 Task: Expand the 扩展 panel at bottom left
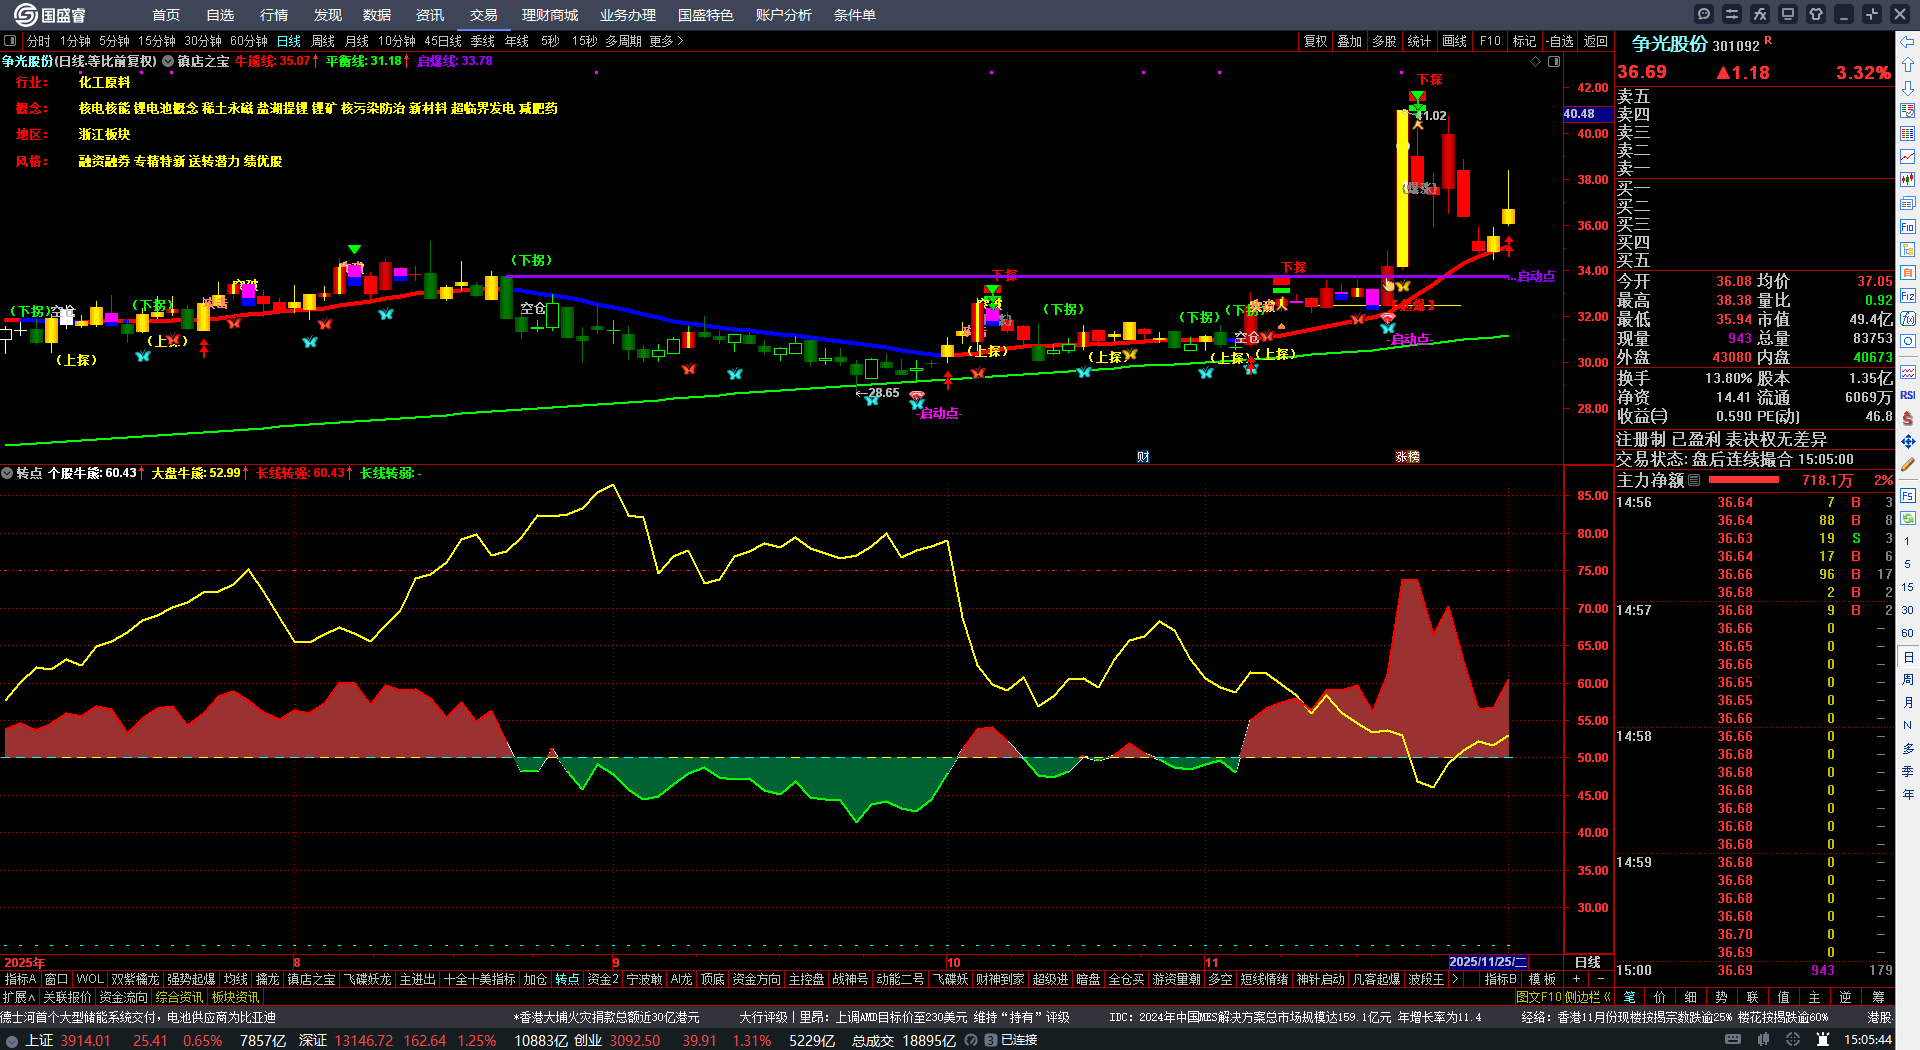click(x=19, y=997)
